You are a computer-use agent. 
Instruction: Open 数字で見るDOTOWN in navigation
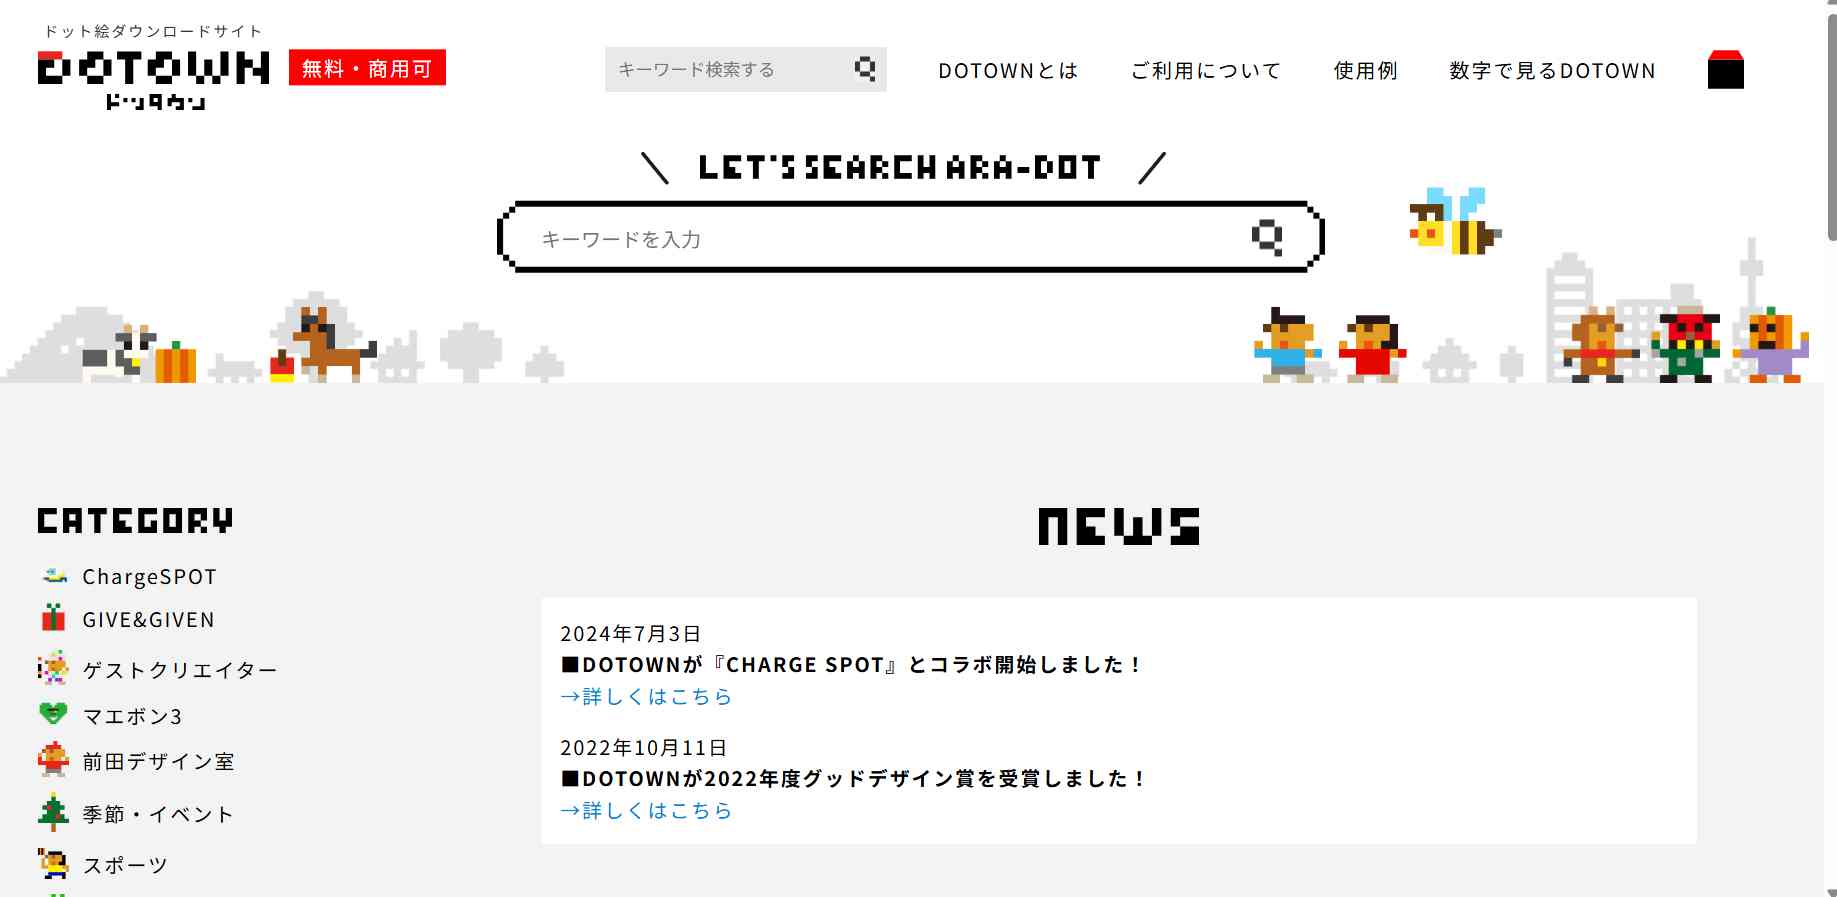(x=1552, y=71)
